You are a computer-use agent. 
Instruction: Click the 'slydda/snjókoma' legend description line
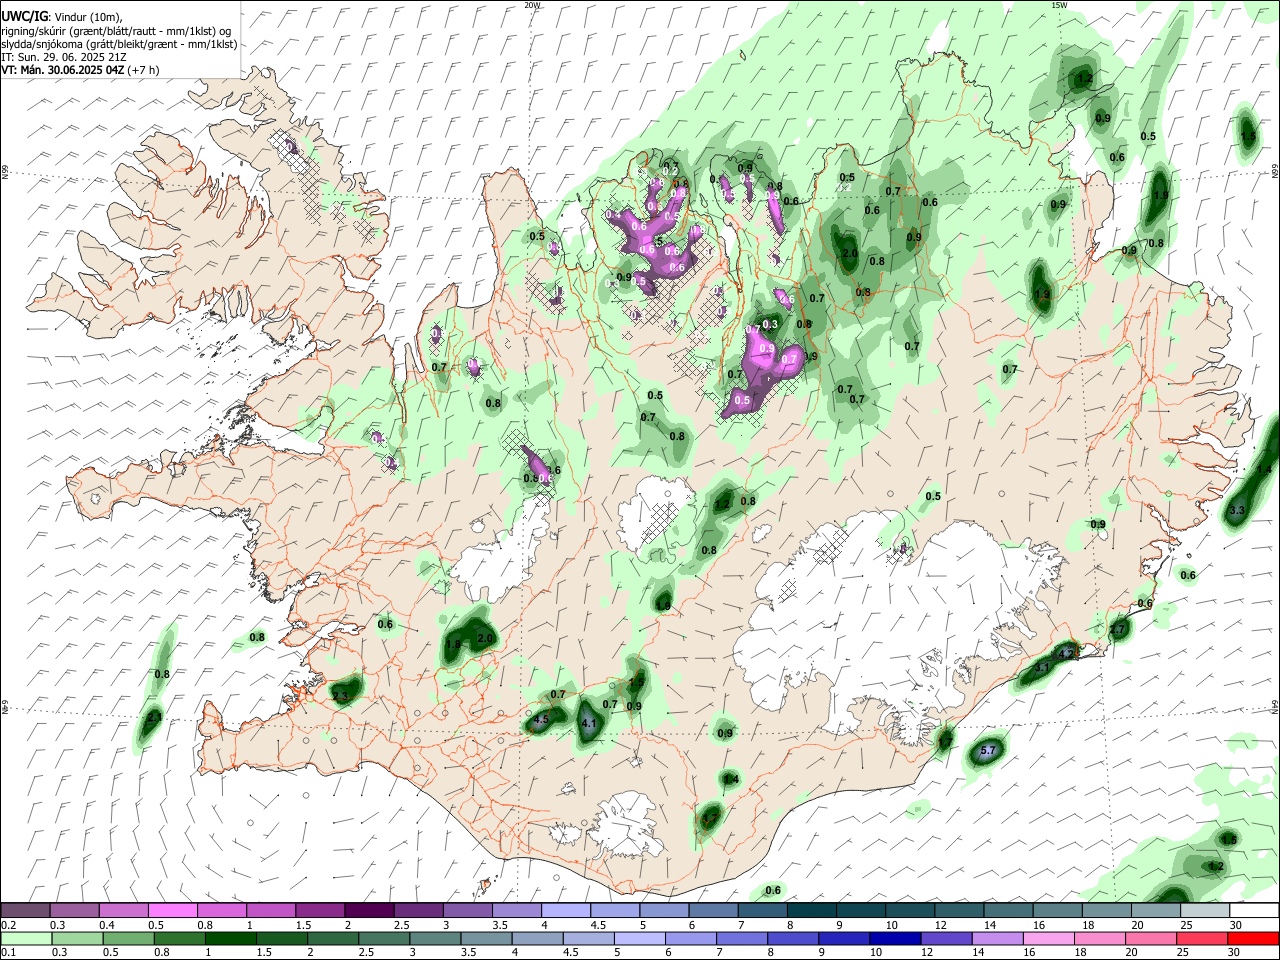click(118, 44)
